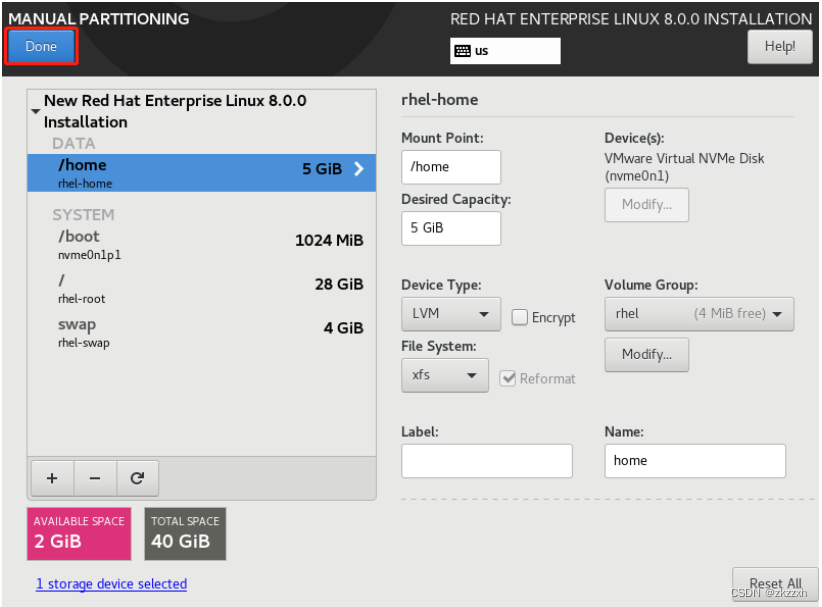Remove selected mount point with minus icon

(95, 478)
